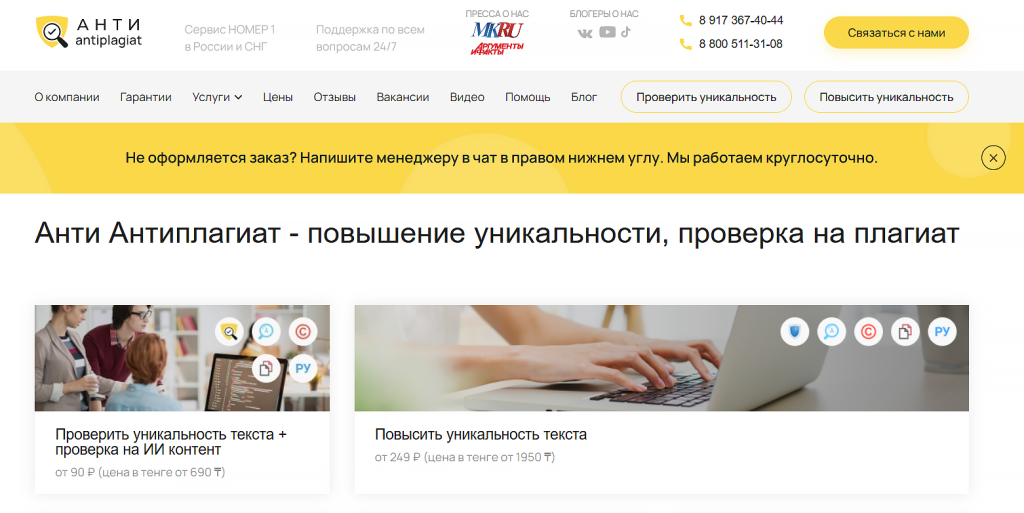Click documents copy icon on Проверить card
Image resolution: width=1024 pixels, height=513 pixels.
point(266,369)
